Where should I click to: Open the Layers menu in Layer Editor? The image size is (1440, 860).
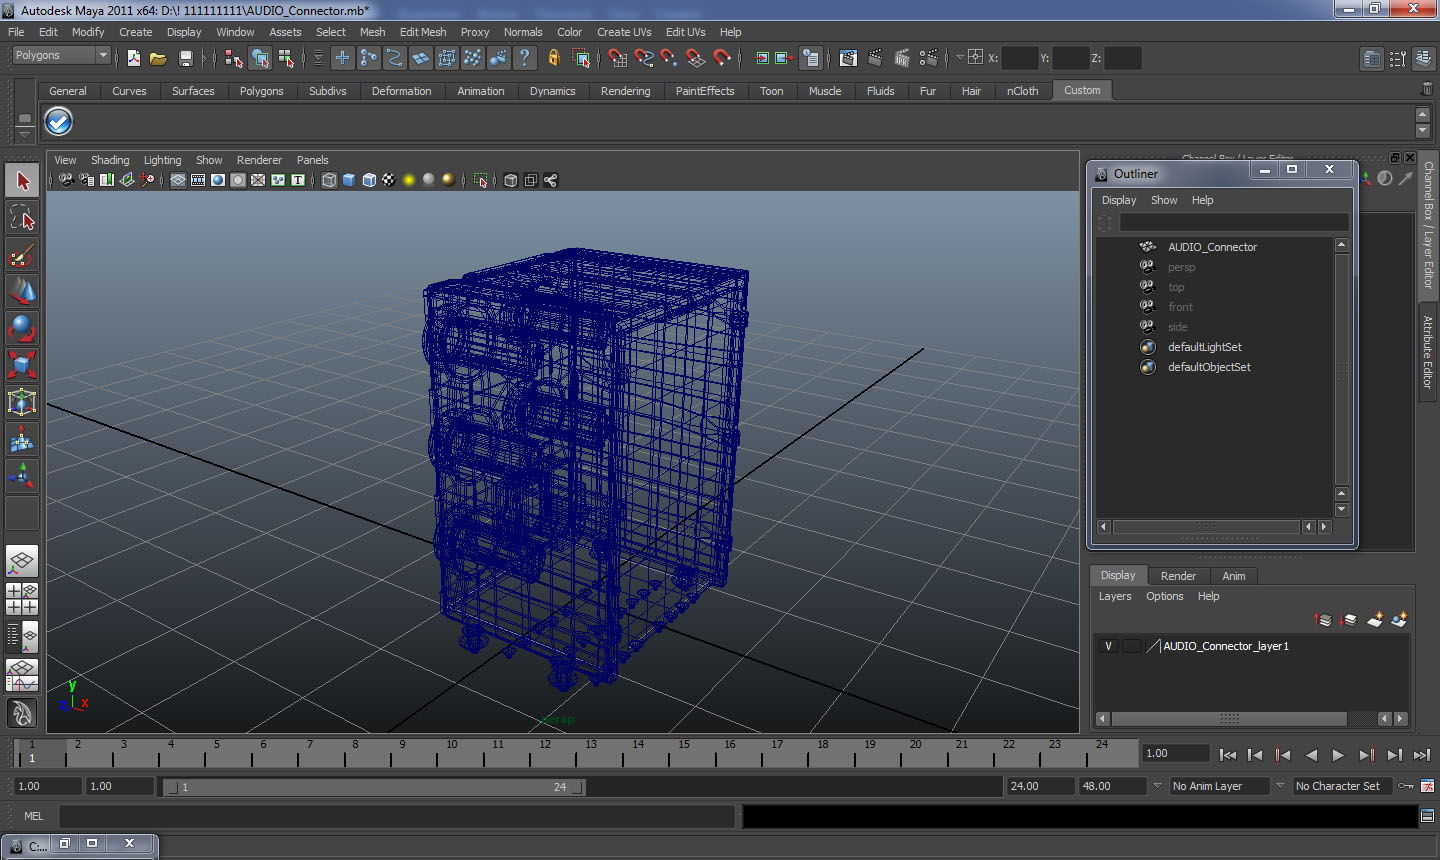[x=1115, y=596]
